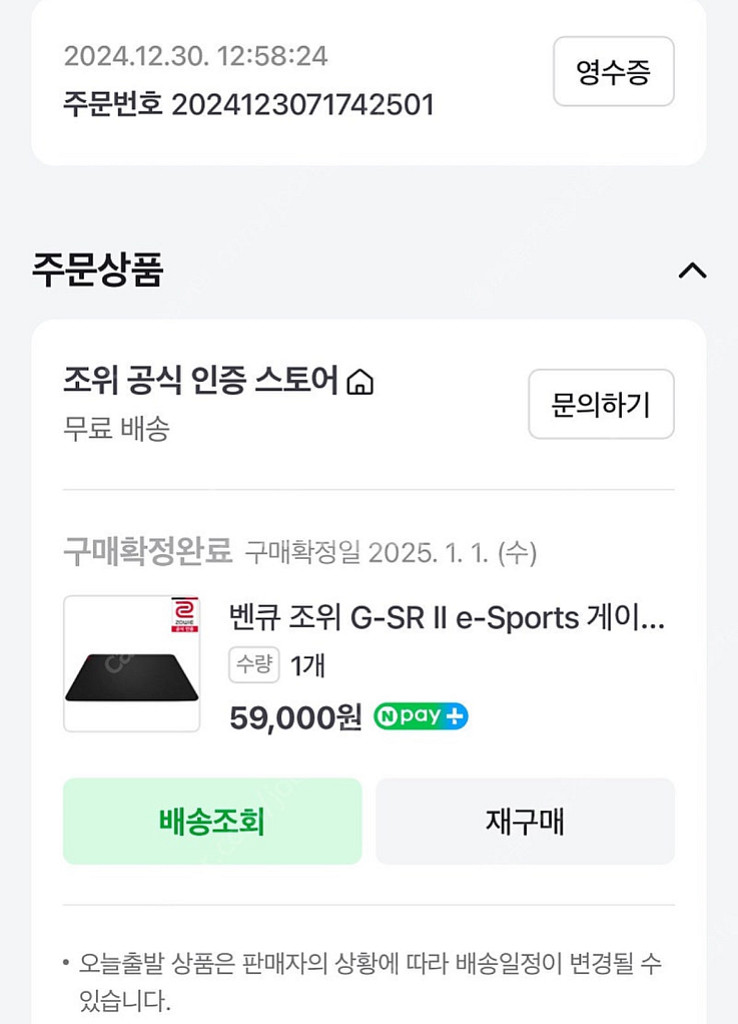Tap the 문의하기 inquiry button

[601, 404]
